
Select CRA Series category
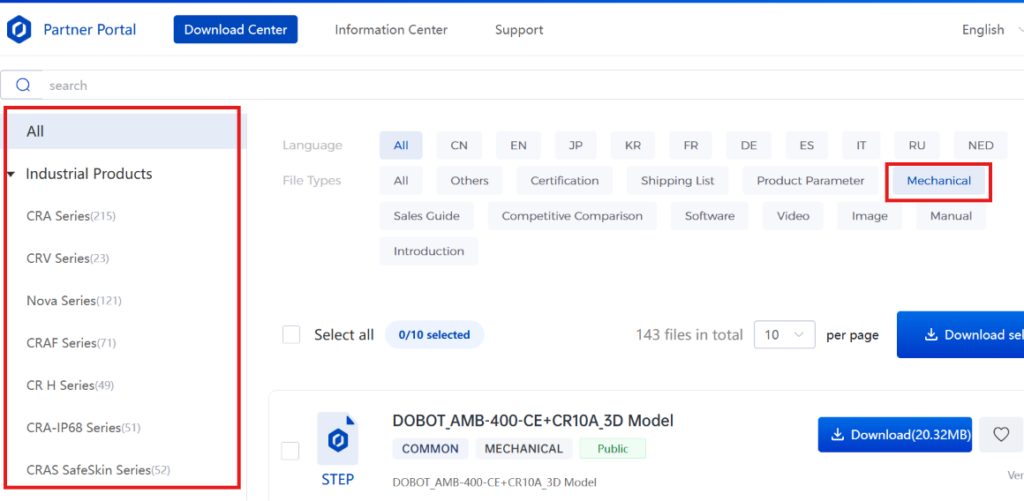click(x=71, y=216)
